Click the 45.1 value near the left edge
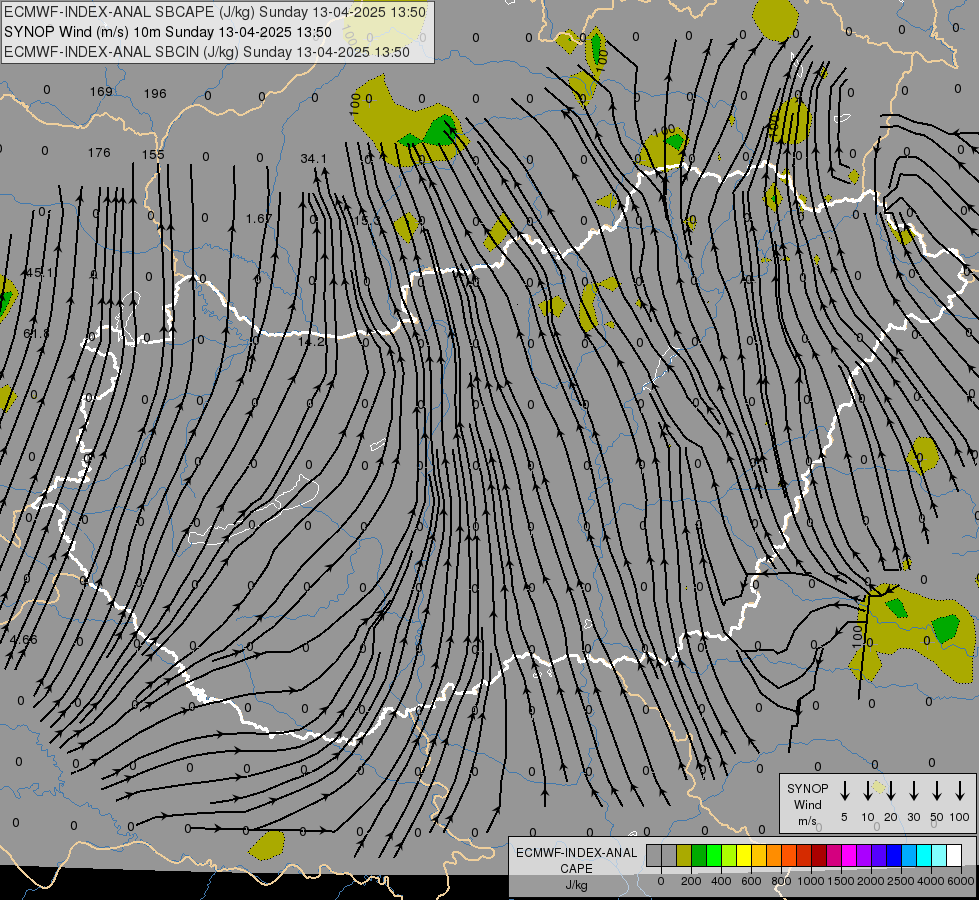The image size is (979, 900). pyautogui.click(x=39, y=272)
